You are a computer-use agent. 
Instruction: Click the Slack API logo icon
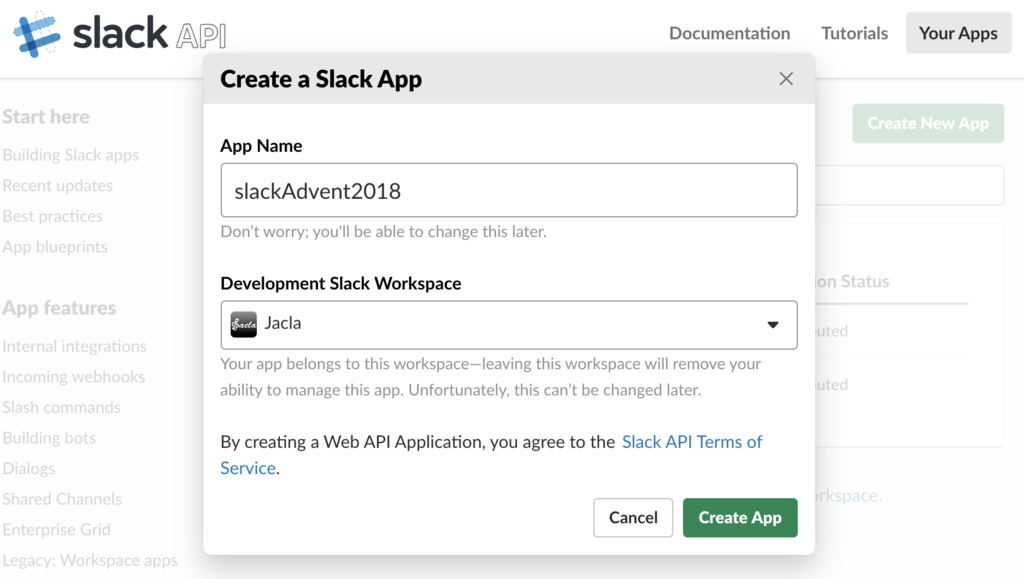[37, 34]
